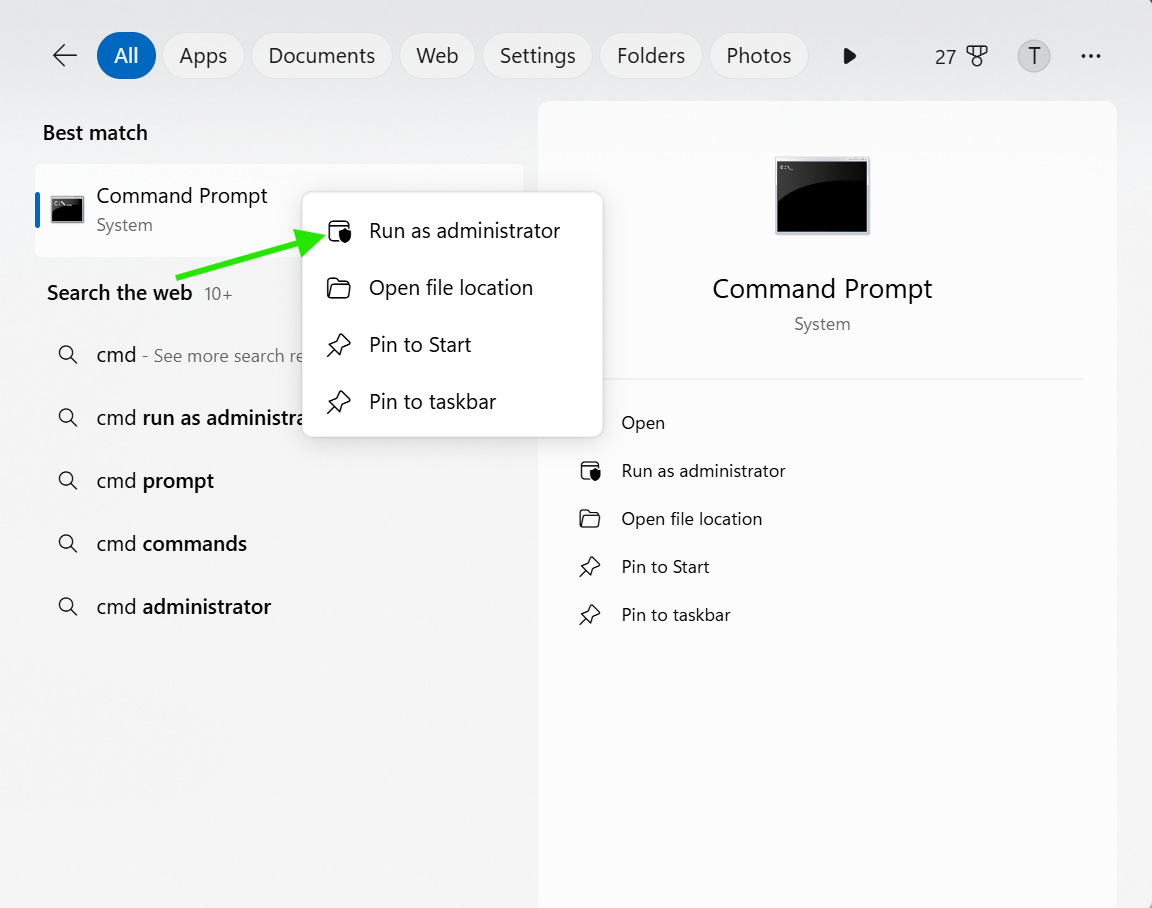Go back with the left arrow icon
This screenshot has width=1152, height=908.
coord(65,56)
